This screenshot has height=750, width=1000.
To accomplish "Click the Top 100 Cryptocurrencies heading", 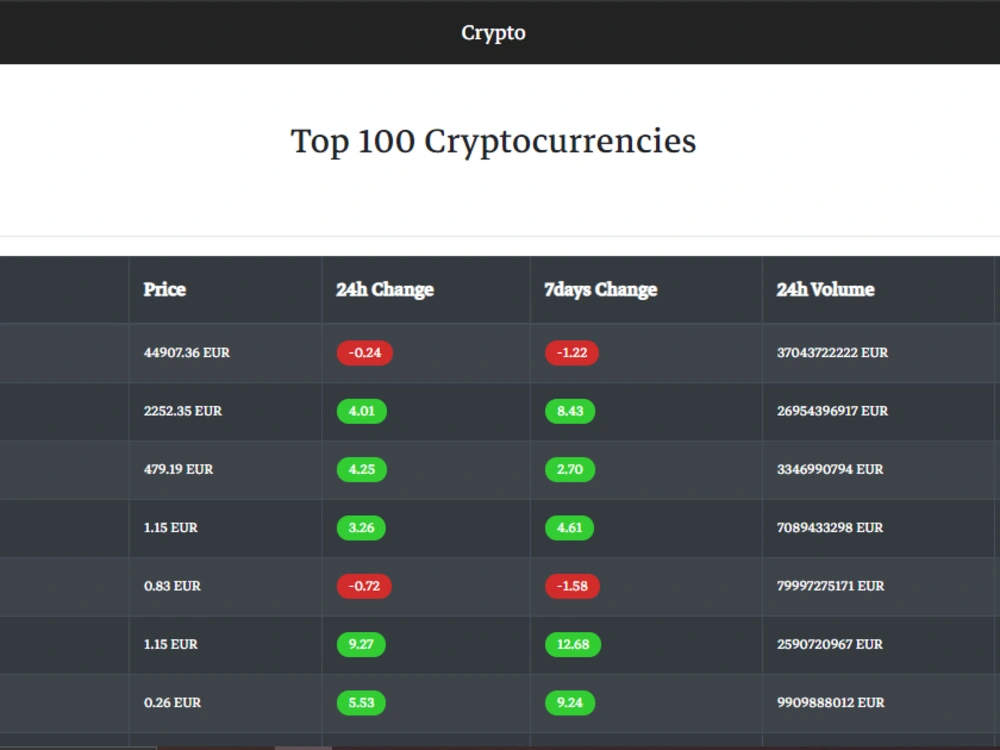I will click(493, 141).
